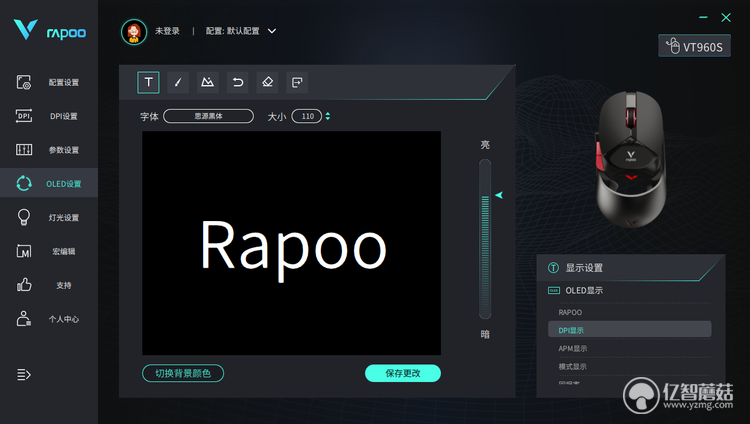Select 模式显示 in the display list
The image size is (750, 424).
pyautogui.click(x=629, y=367)
